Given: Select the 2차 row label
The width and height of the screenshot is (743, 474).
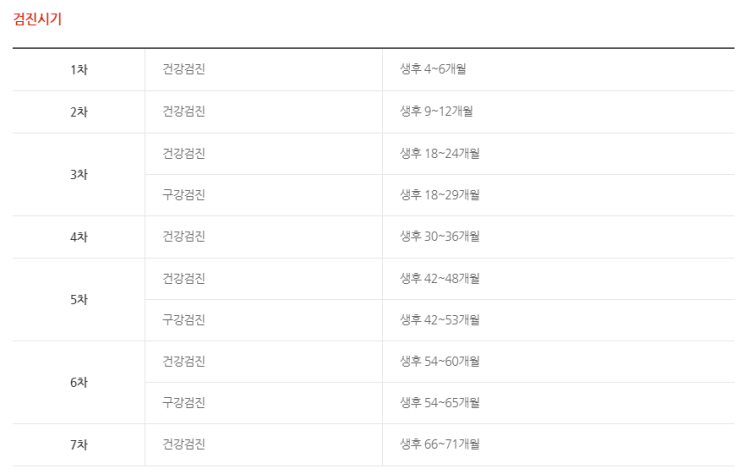Looking at the screenshot, I should pos(79,112).
